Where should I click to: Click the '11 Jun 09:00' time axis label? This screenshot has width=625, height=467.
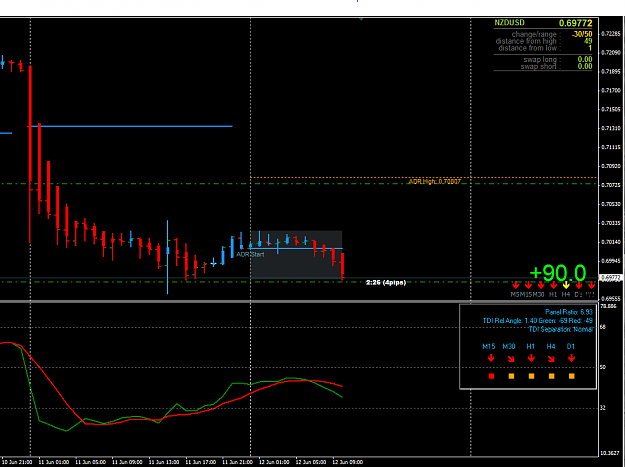pyautogui.click(x=127, y=462)
